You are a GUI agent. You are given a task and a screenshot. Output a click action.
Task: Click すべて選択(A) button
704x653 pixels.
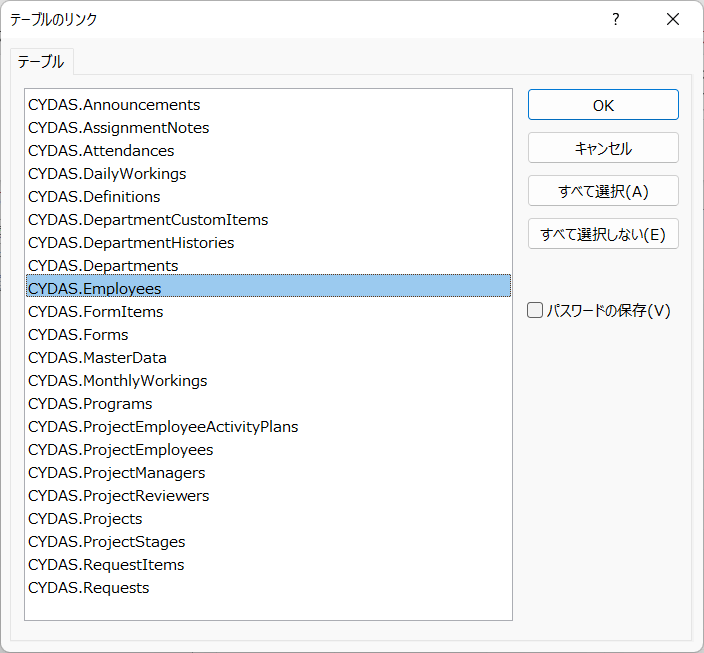click(603, 191)
